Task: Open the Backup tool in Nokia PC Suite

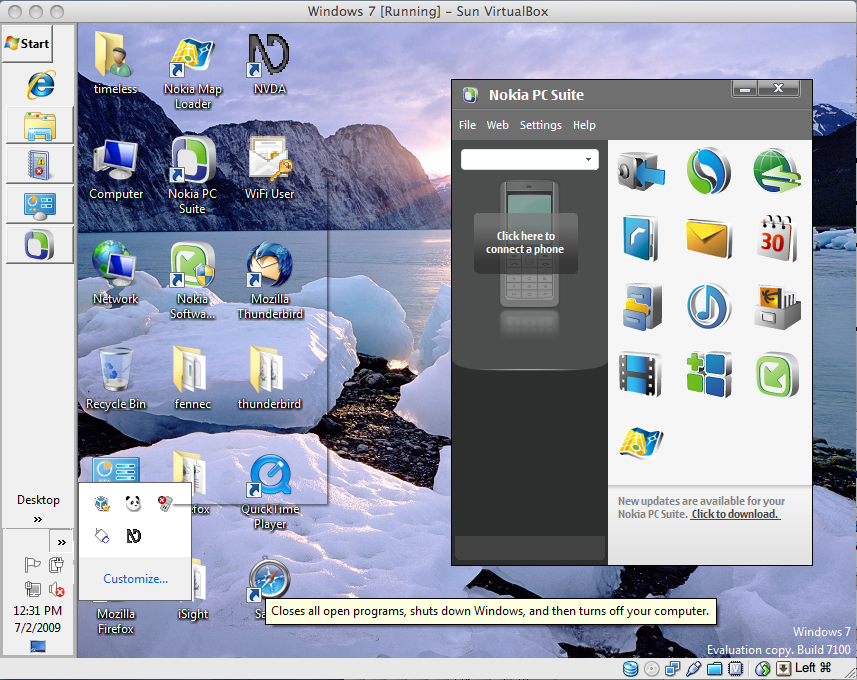Action: click(x=641, y=171)
